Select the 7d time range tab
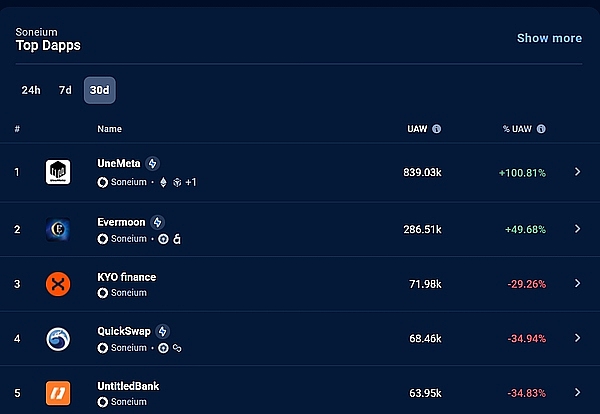 [65, 90]
